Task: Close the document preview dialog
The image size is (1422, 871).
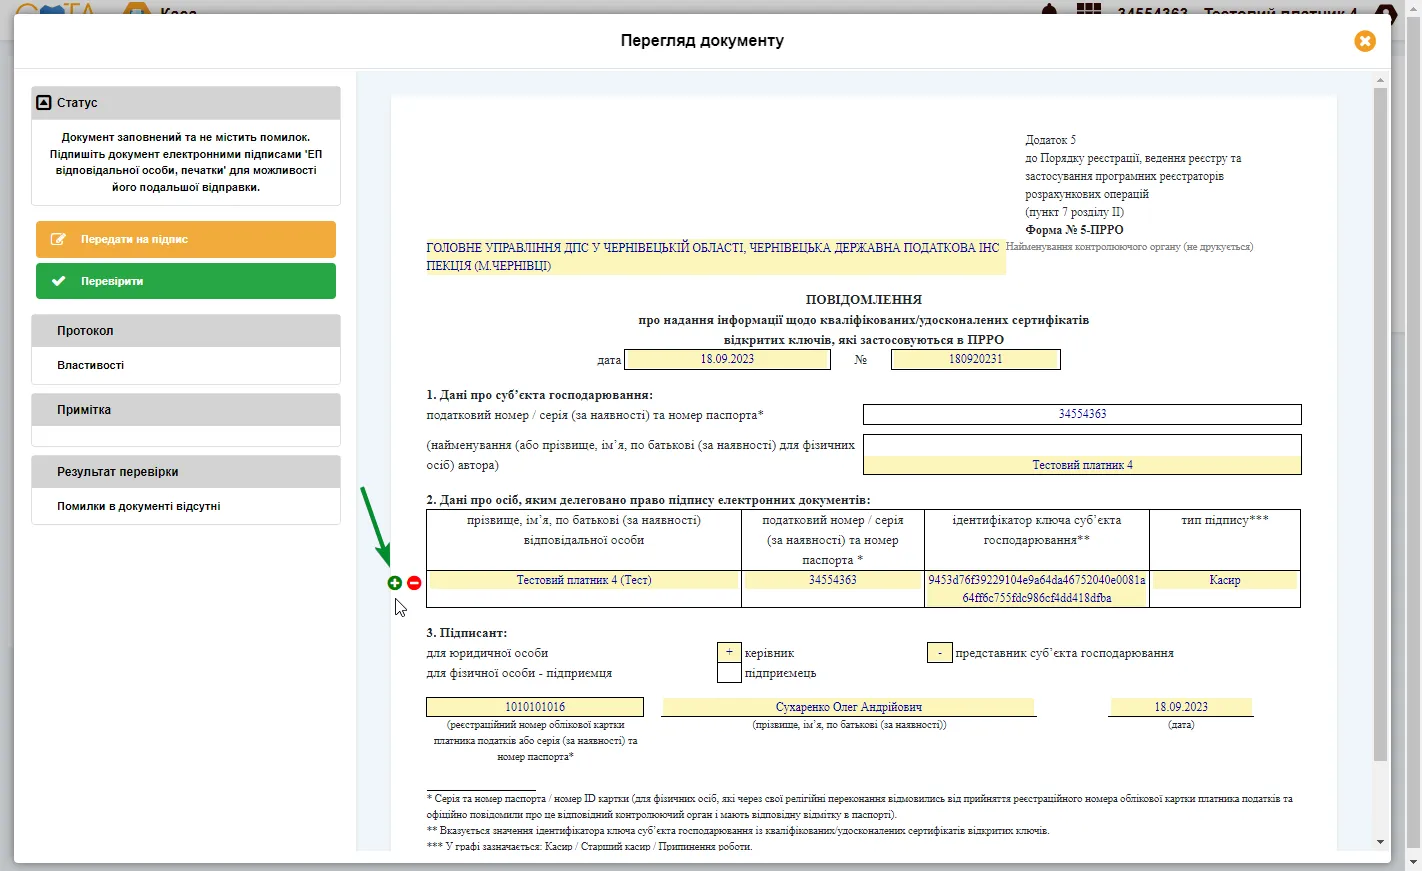Action: pos(1365,41)
